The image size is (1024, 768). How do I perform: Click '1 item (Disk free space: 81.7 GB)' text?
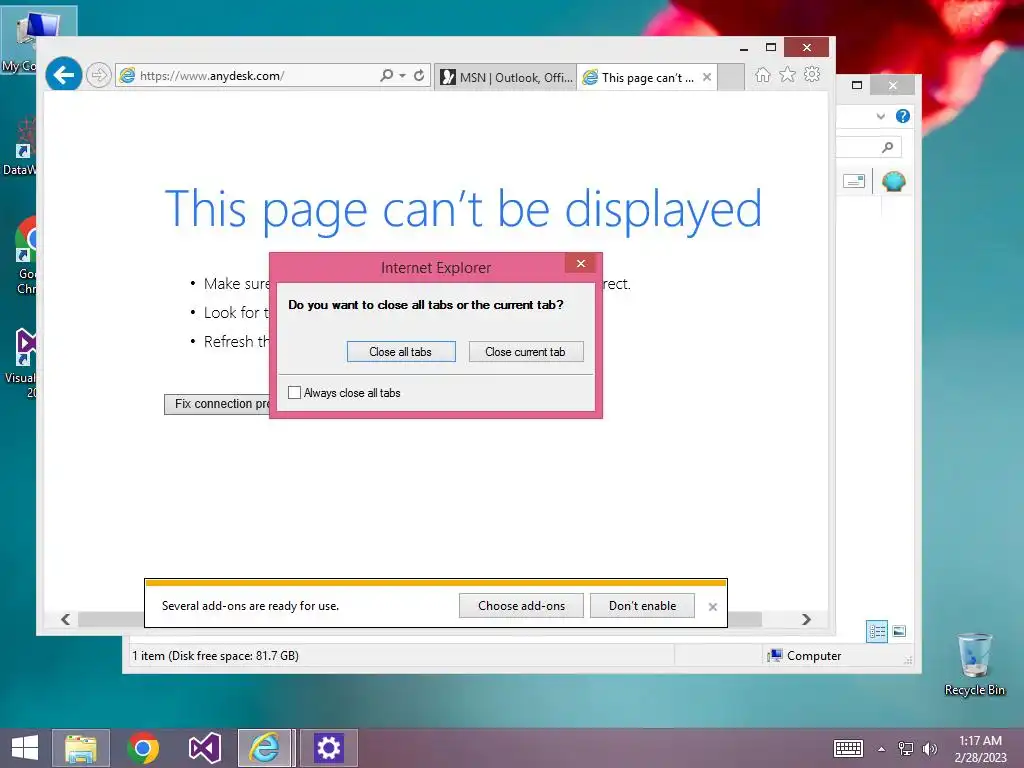pos(216,656)
